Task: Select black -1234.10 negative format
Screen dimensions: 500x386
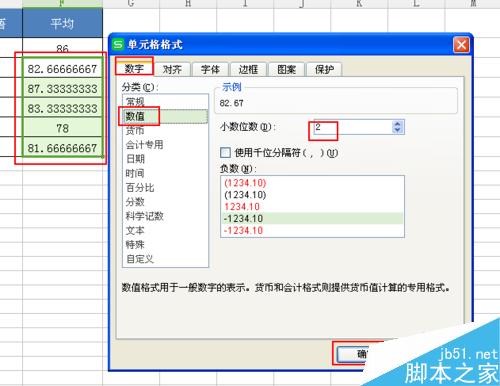Action: (x=312, y=219)
